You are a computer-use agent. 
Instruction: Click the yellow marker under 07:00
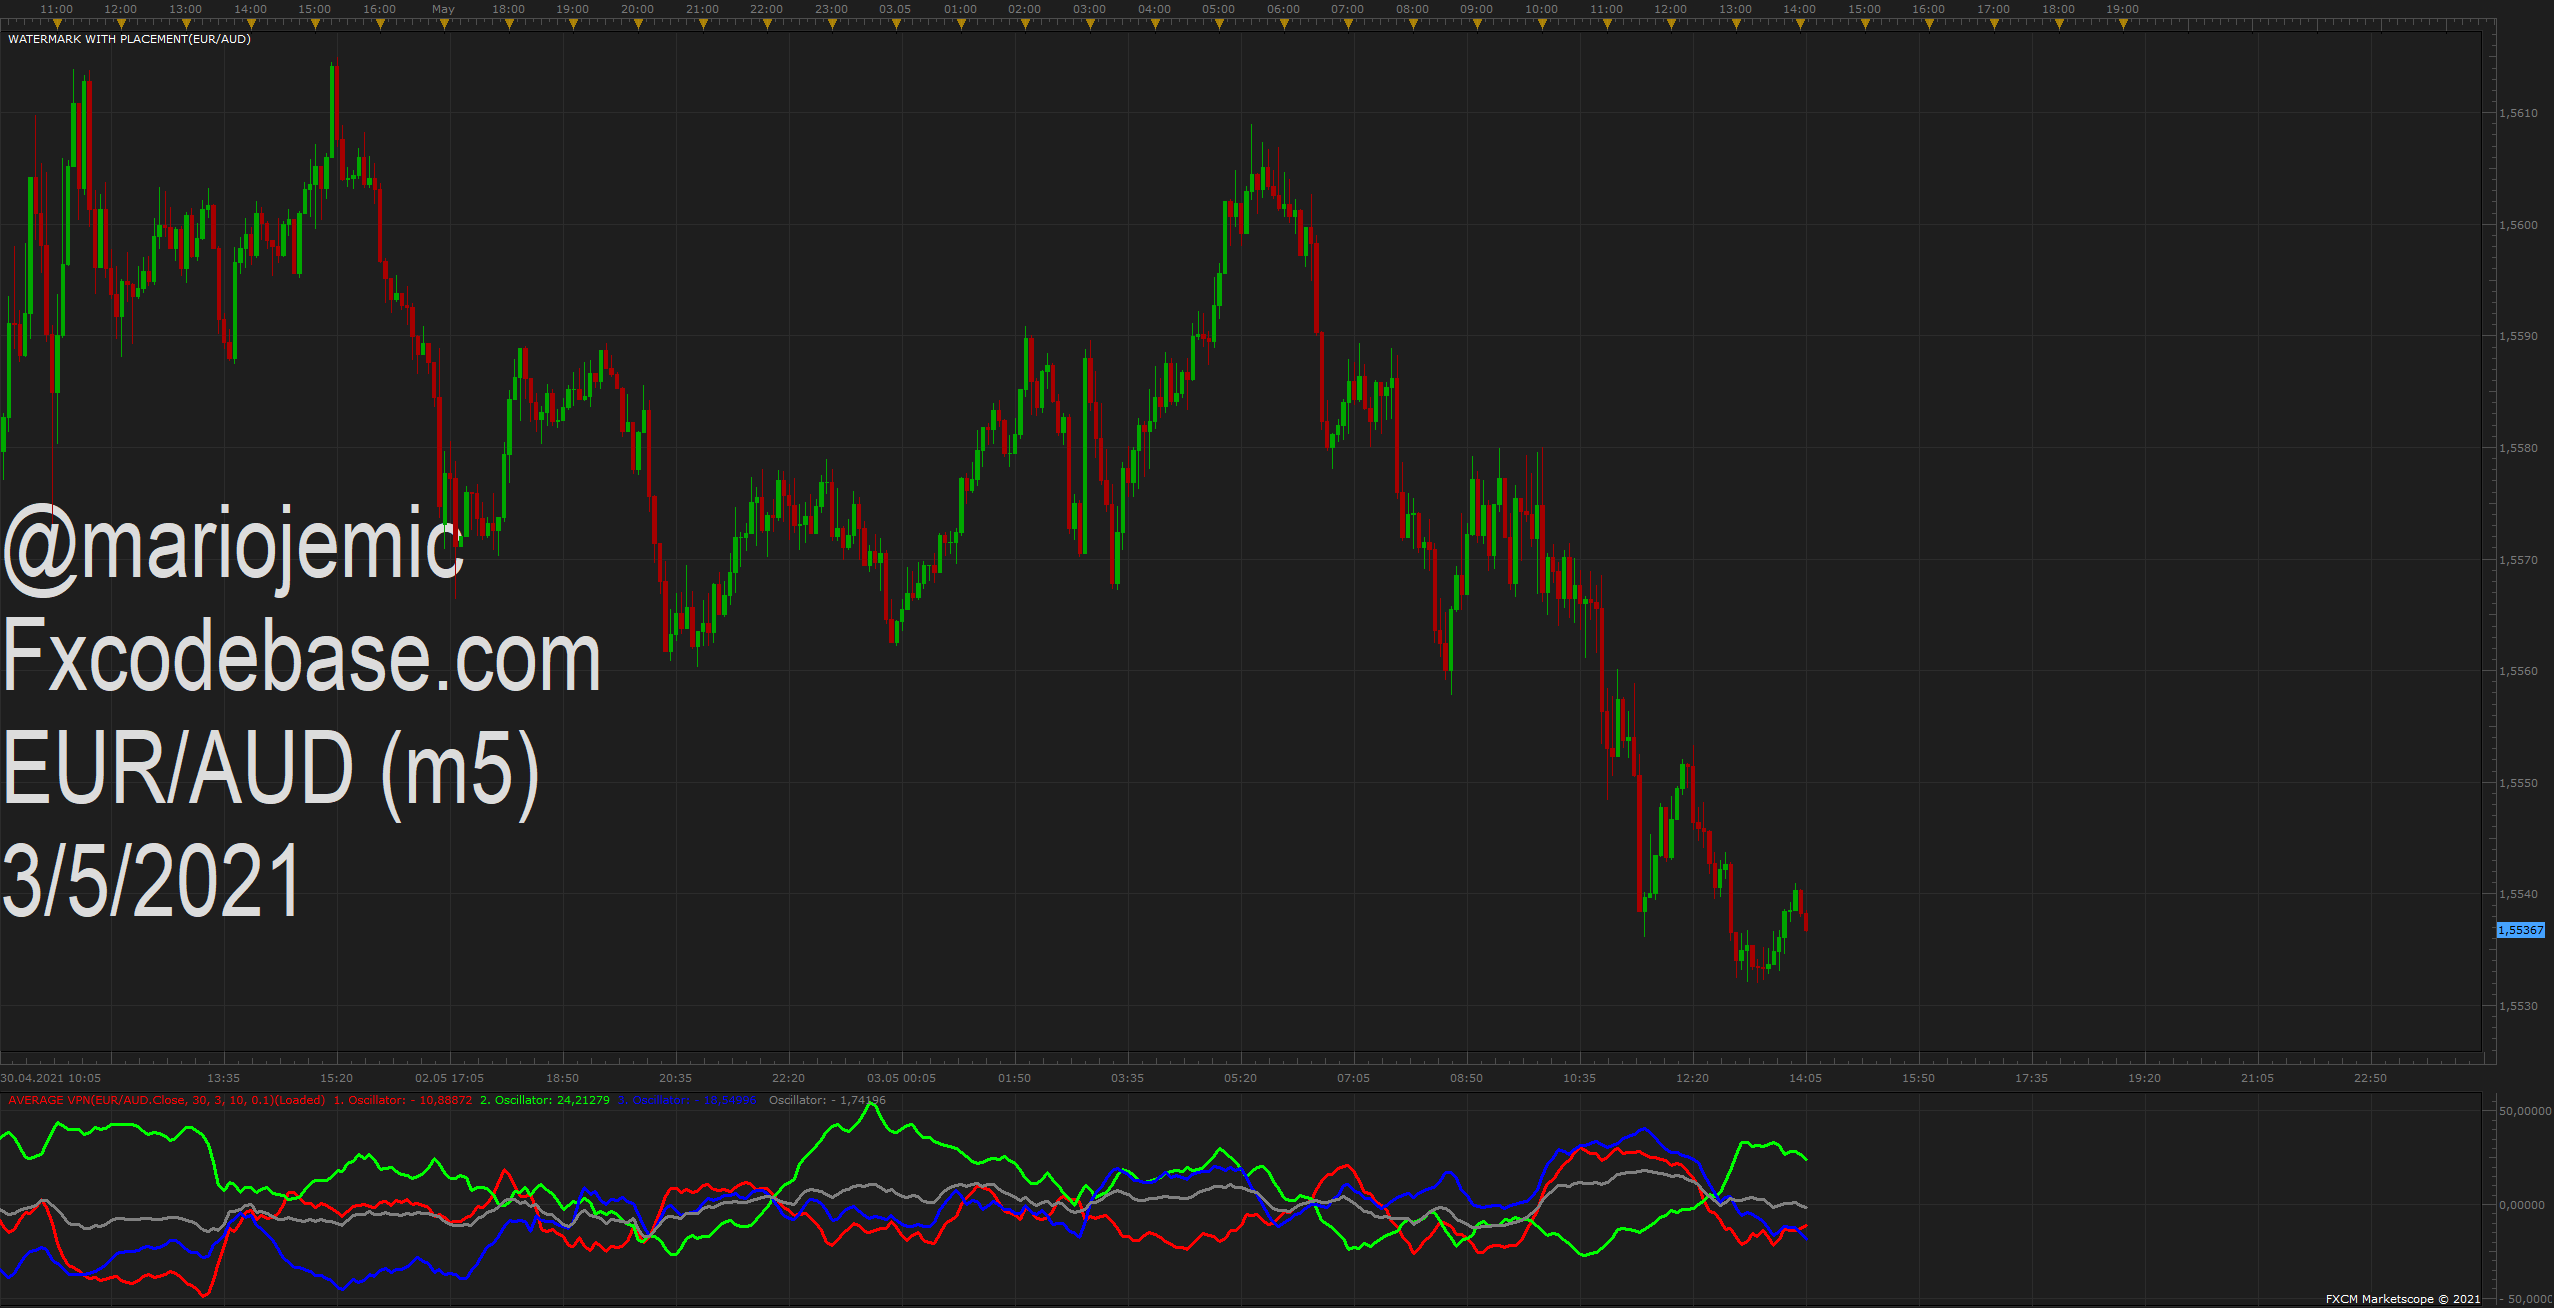(x=1348, y=24)
